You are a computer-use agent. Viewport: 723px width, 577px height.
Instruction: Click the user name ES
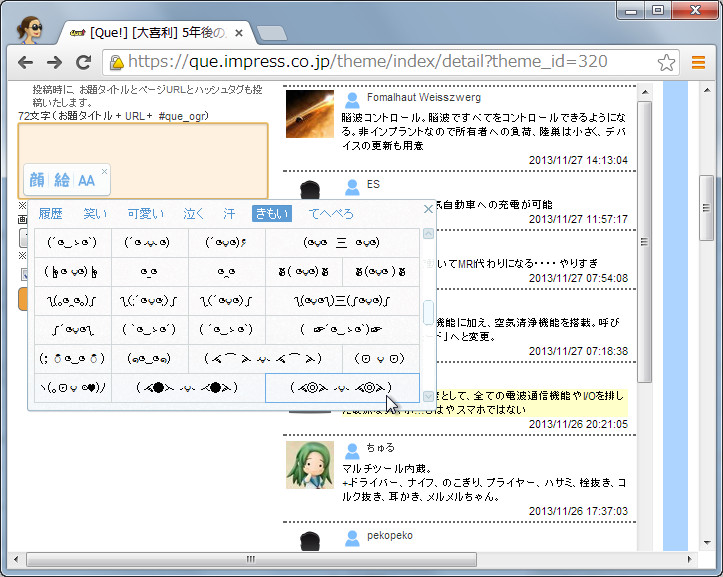click(373, 184)
